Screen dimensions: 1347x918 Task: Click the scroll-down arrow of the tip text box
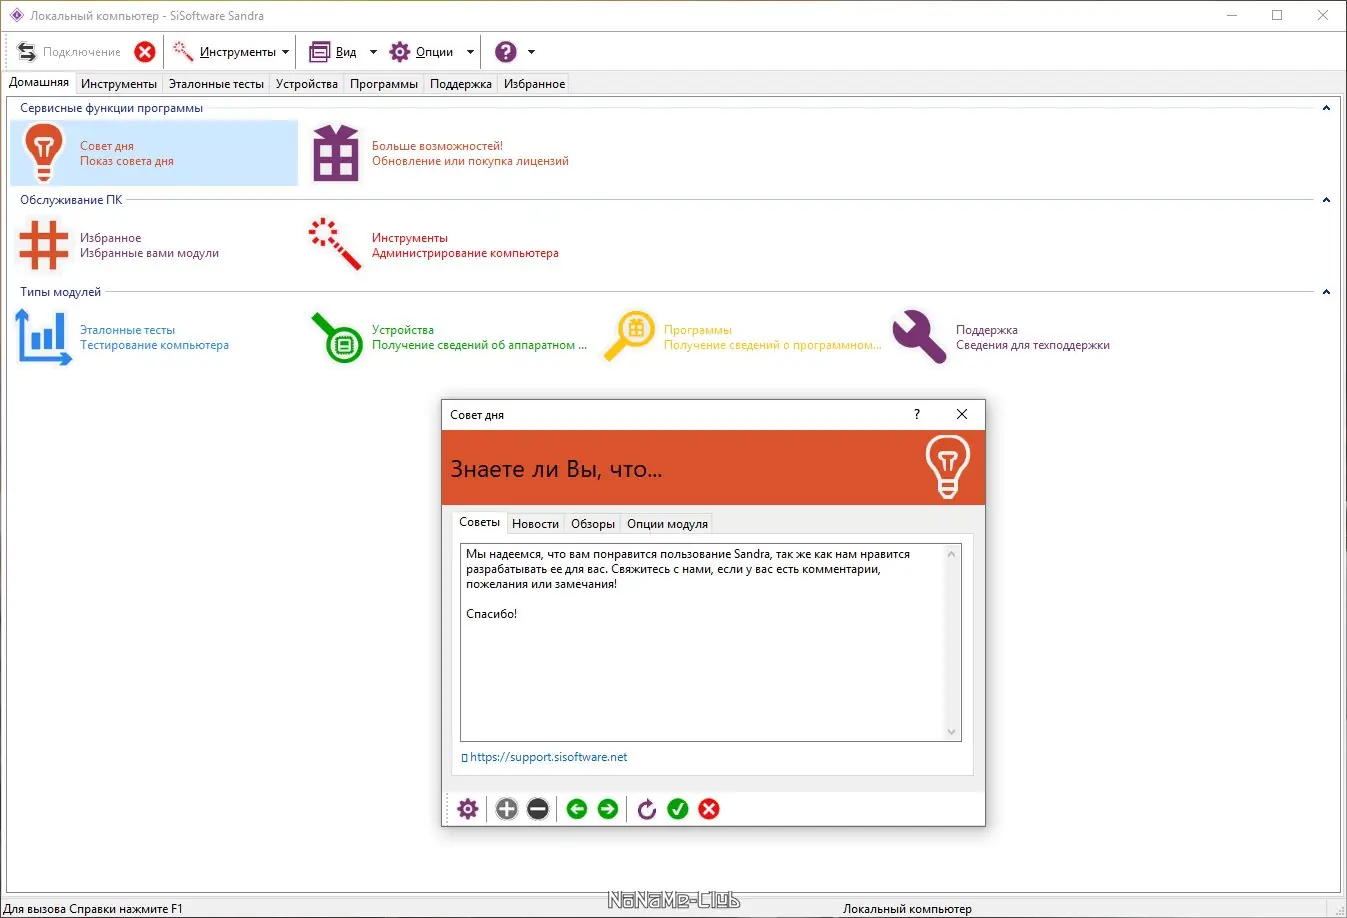(x=951, y=732)
